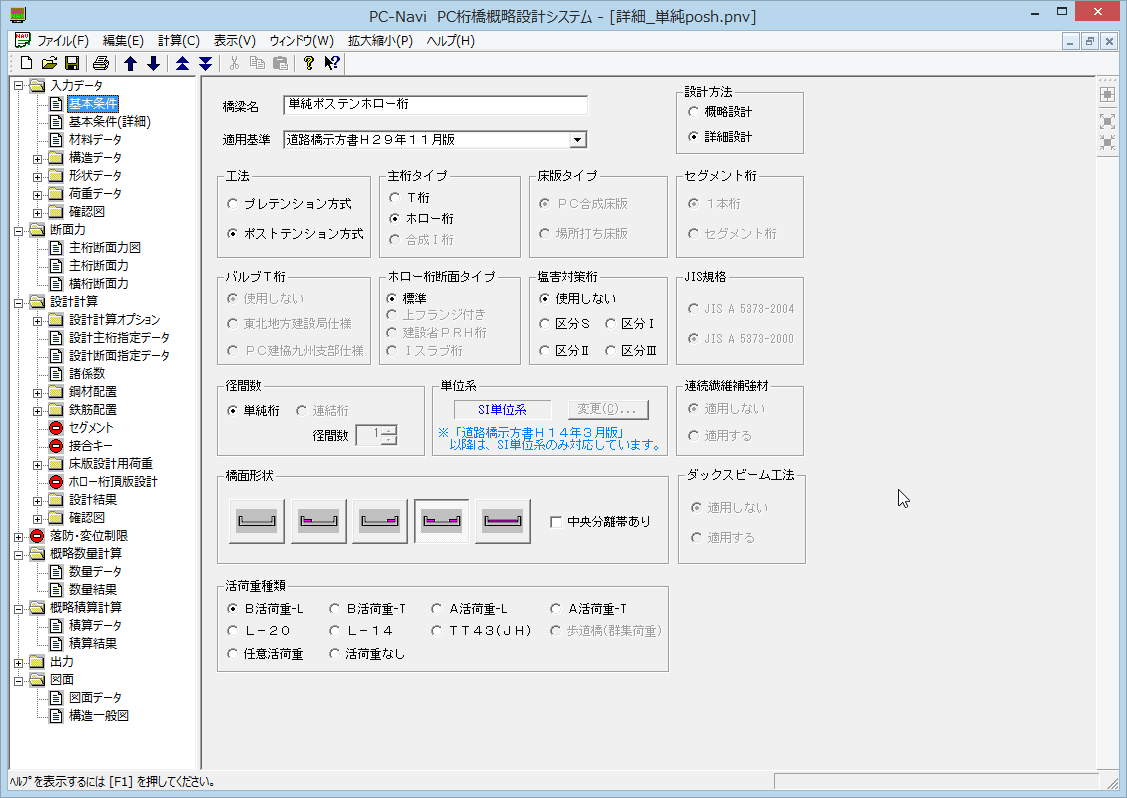1127x798 pixels.
Task: Open 材料データ in the tree
Action: coord(95,140)
